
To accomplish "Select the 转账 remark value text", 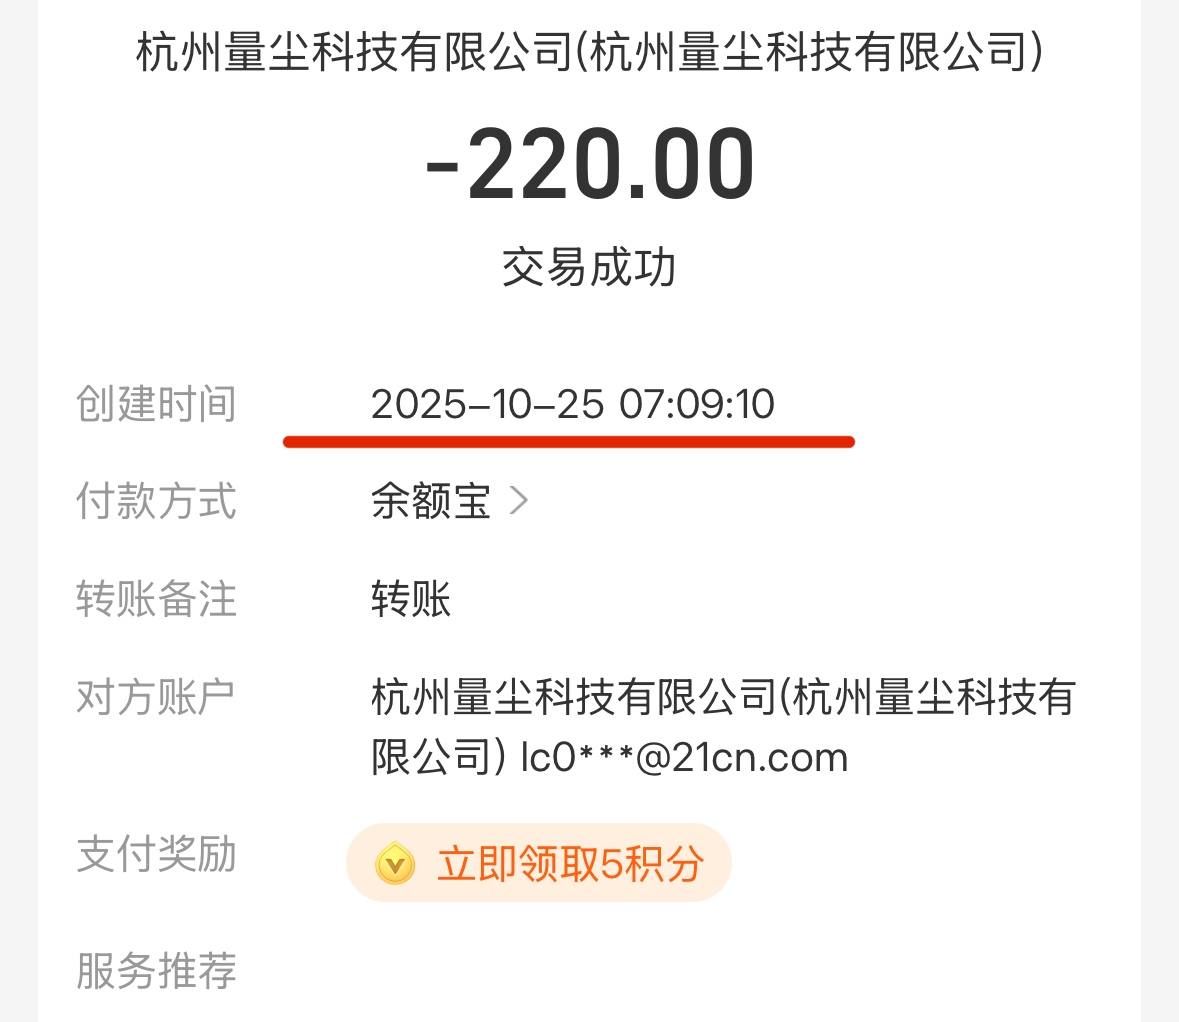I will point(410,600).
